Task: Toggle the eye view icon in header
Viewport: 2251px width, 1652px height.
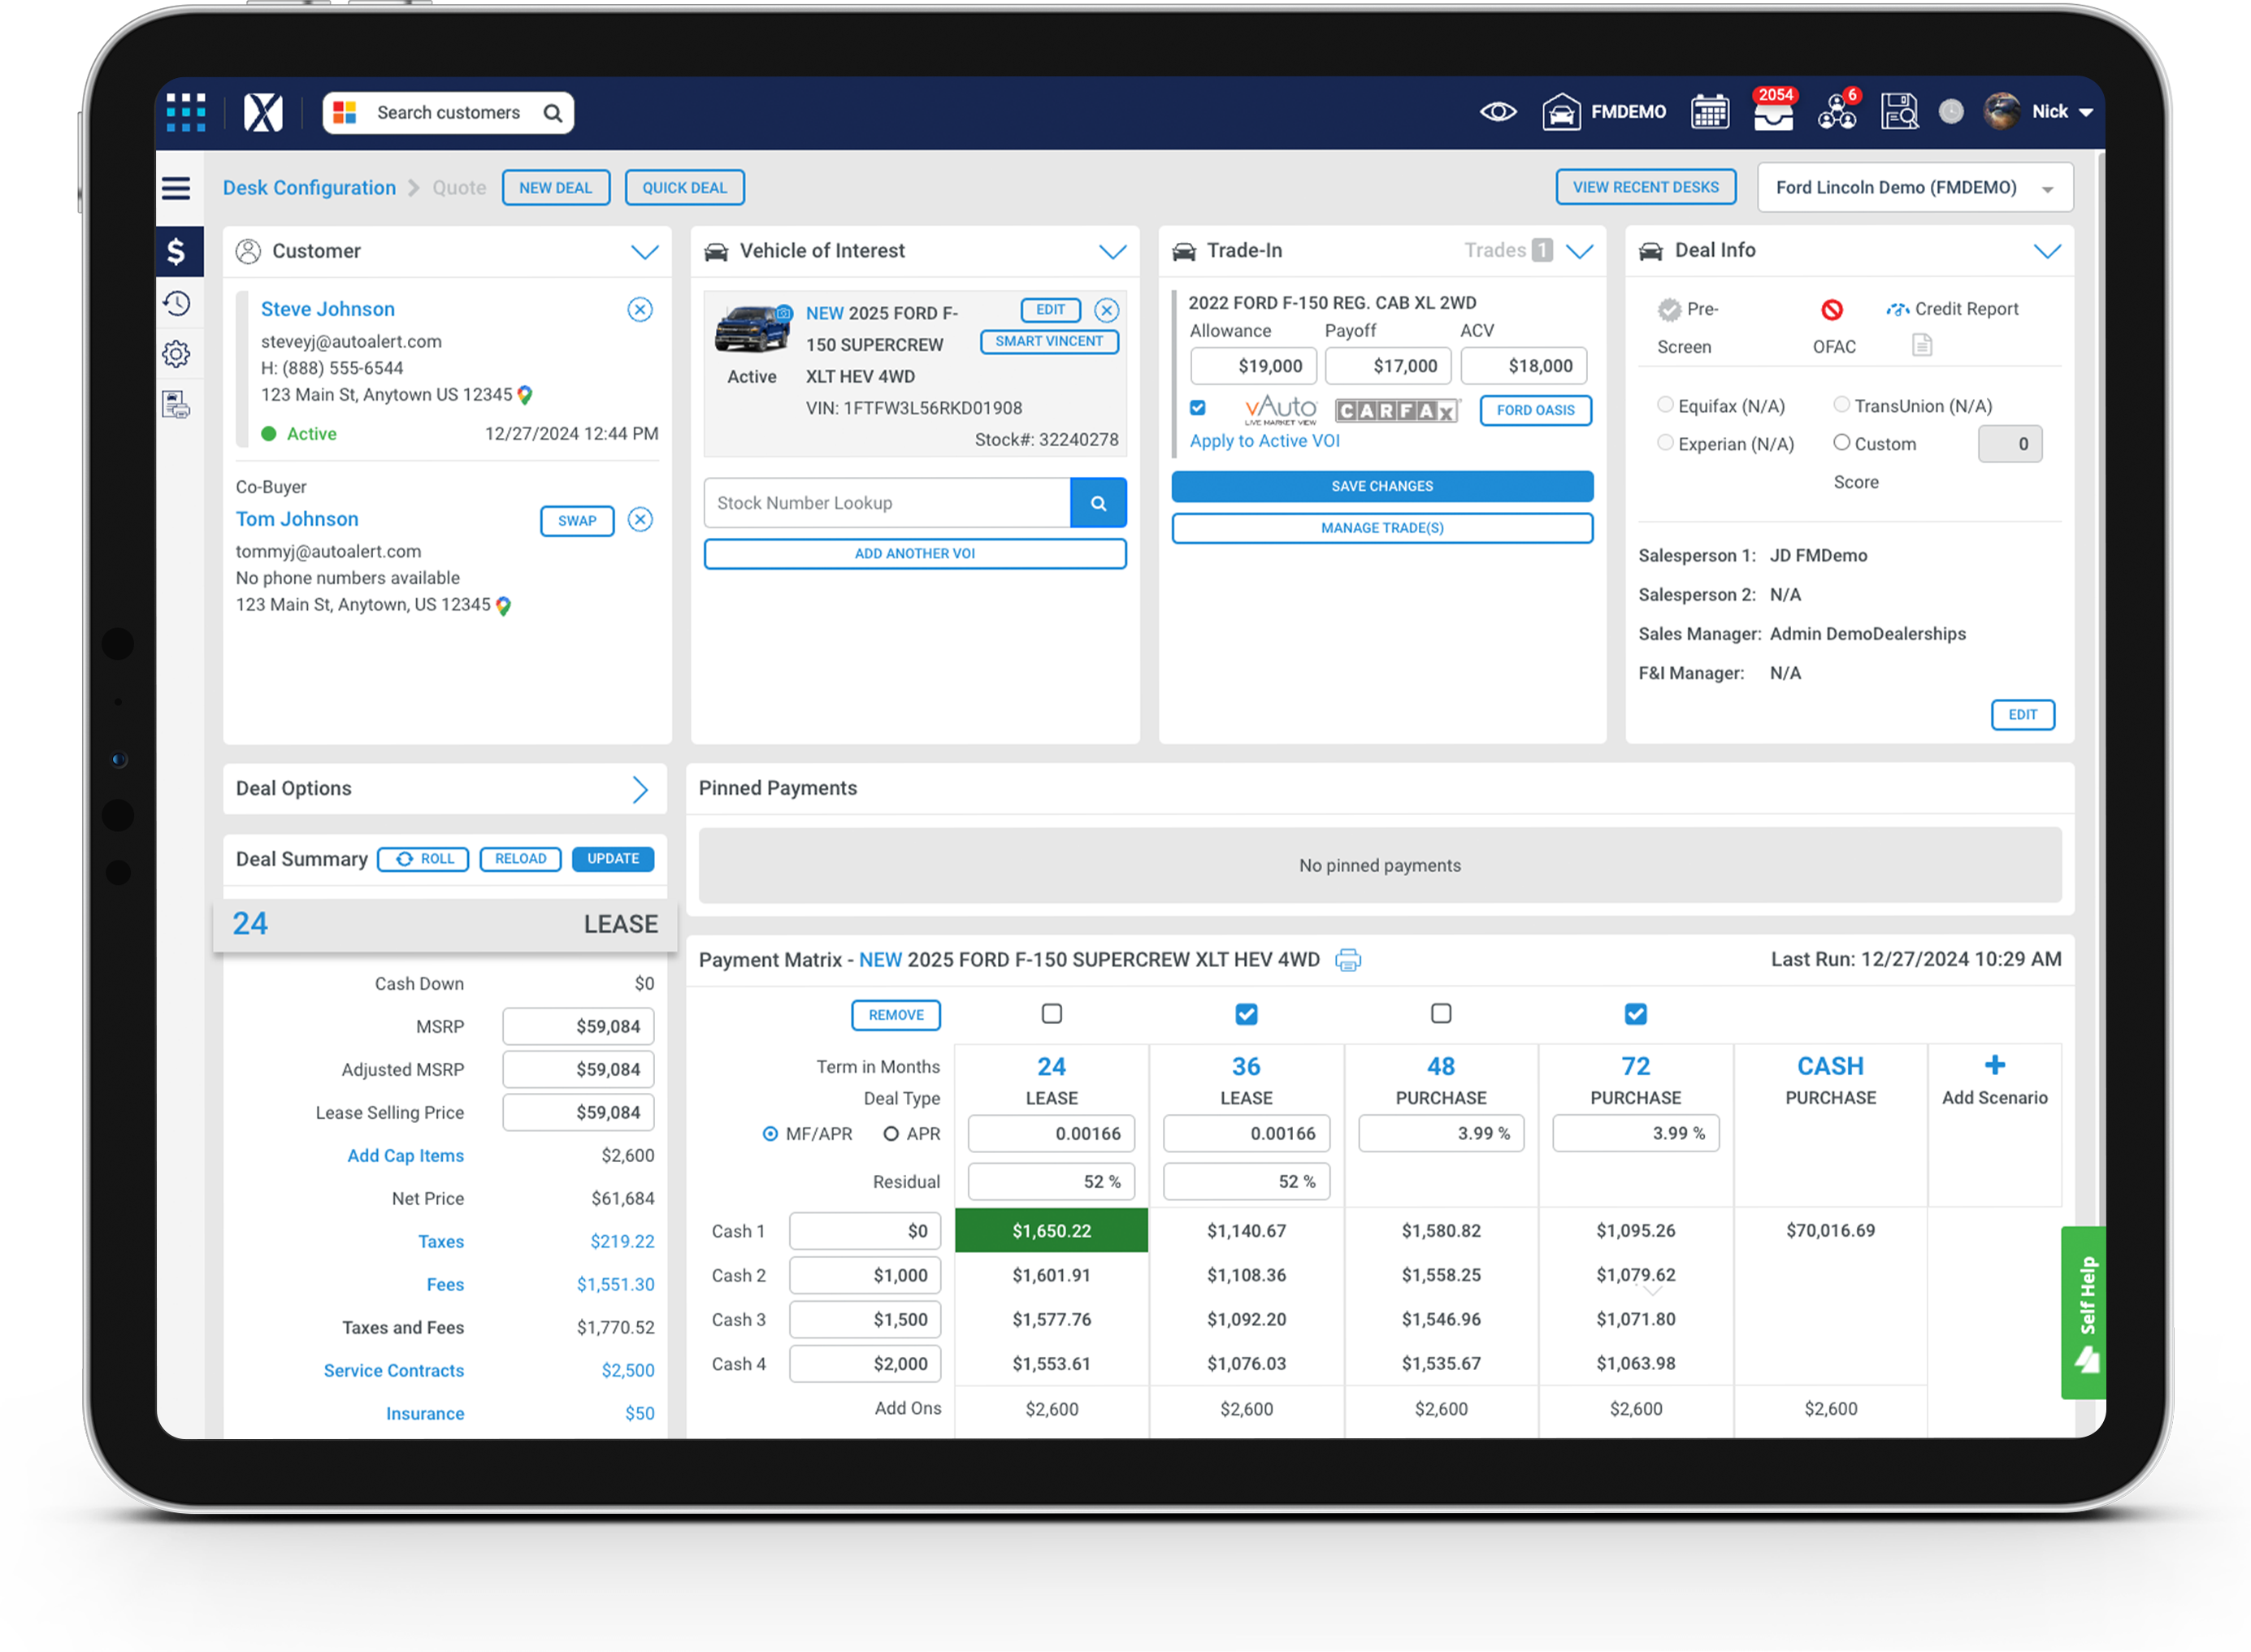Action: pos(1497,112)
